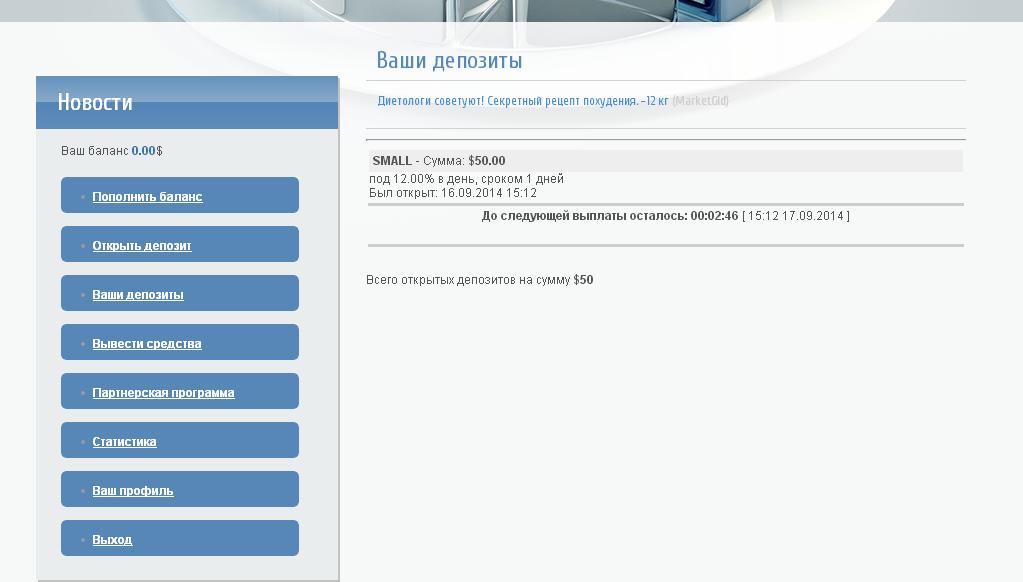Image resolution: width=1023 pixels, height=582 pixels.
Task: Open the Статистика menu link
Action: 124,441
